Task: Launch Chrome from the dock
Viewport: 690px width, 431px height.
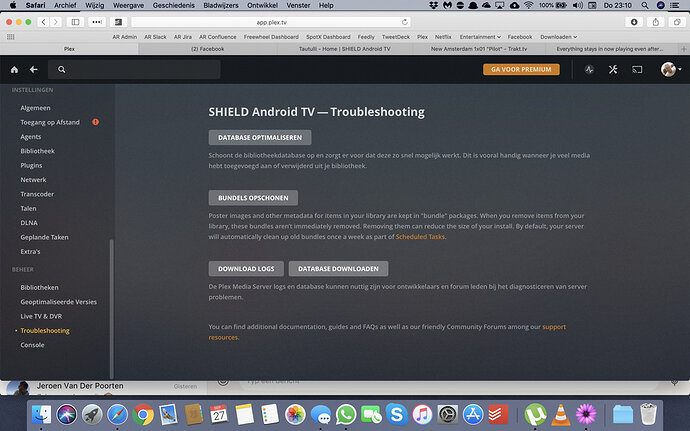Action: 143,415
